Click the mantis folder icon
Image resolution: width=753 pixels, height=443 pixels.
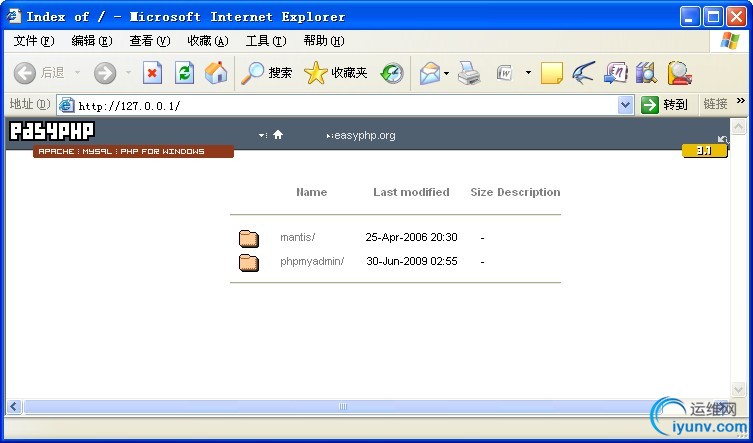pyautogui.click(x=249, y=238)
